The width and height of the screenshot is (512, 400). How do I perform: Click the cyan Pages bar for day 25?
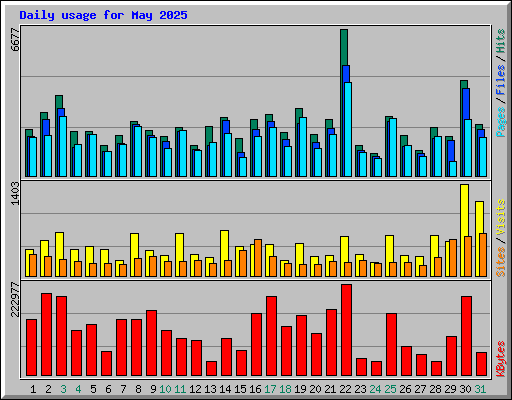tap(393, 147)
